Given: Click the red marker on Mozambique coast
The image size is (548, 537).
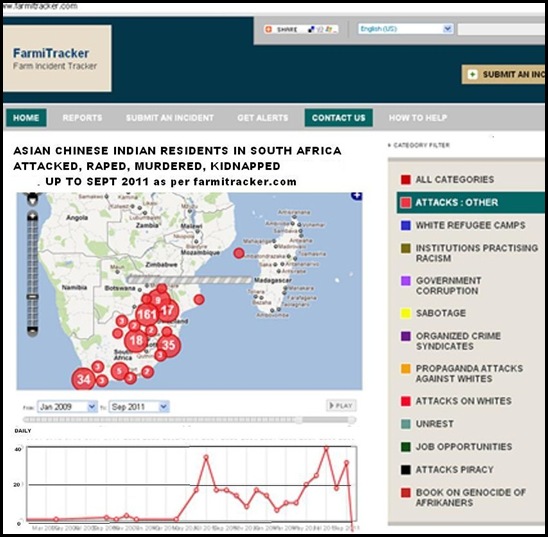Looking at the screenshot, I should point(199,299).
